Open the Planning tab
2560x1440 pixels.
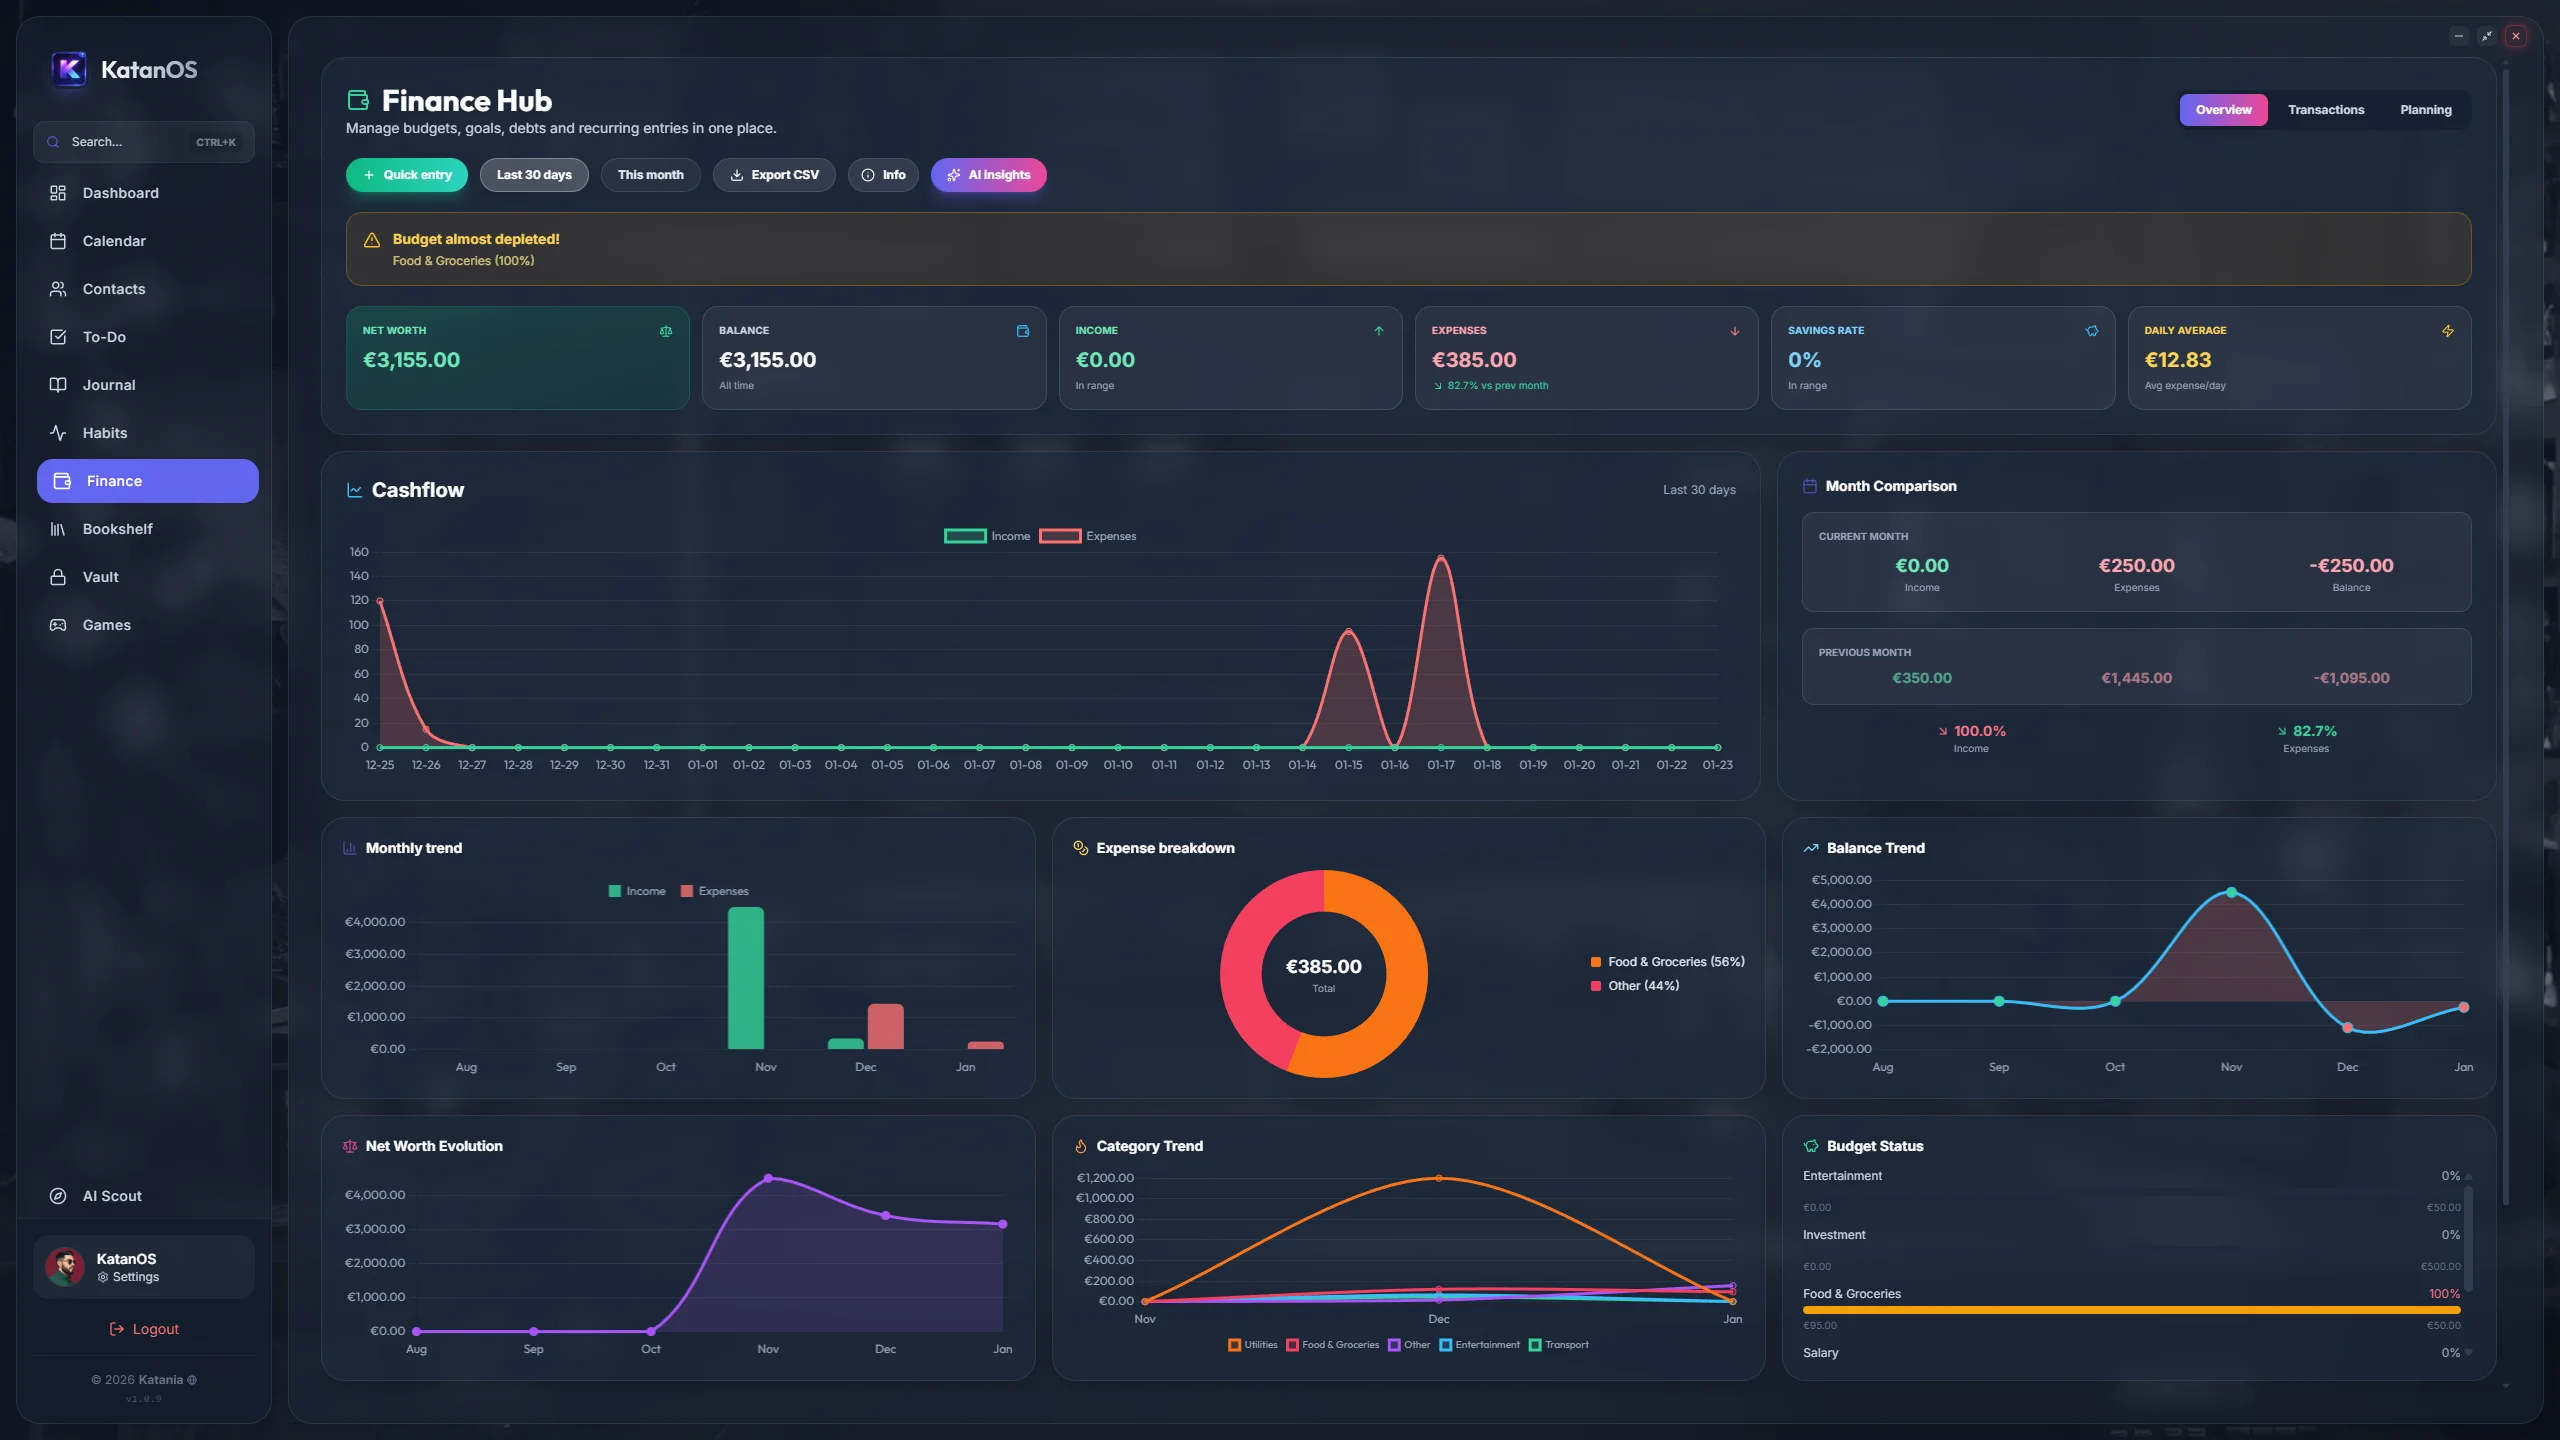(2425, 109)
